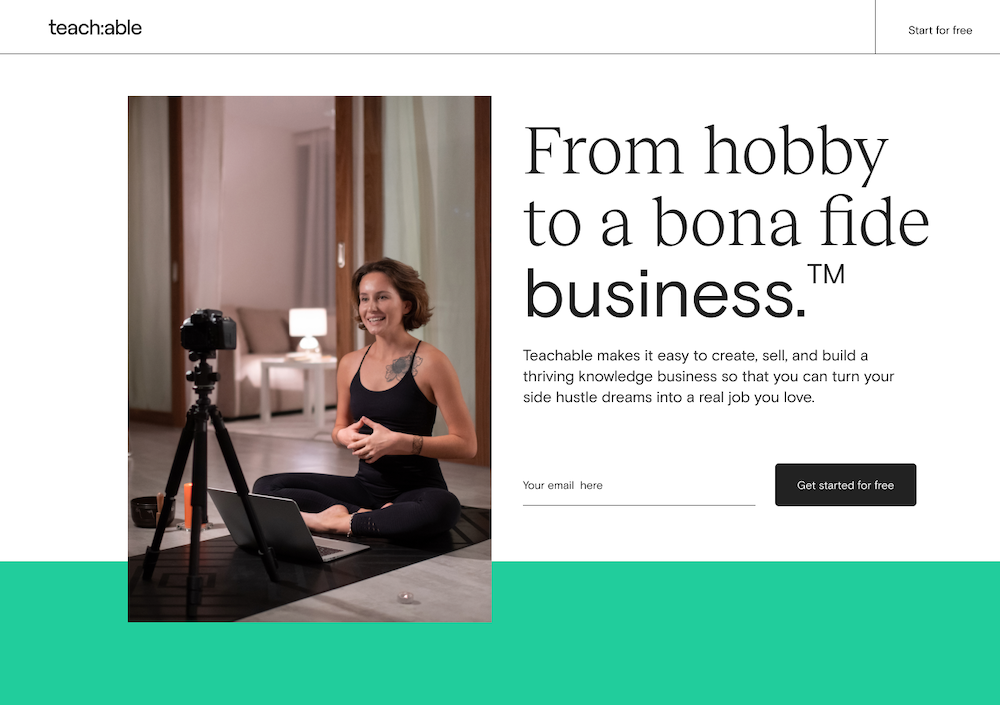Open the Start for free link

939,30
